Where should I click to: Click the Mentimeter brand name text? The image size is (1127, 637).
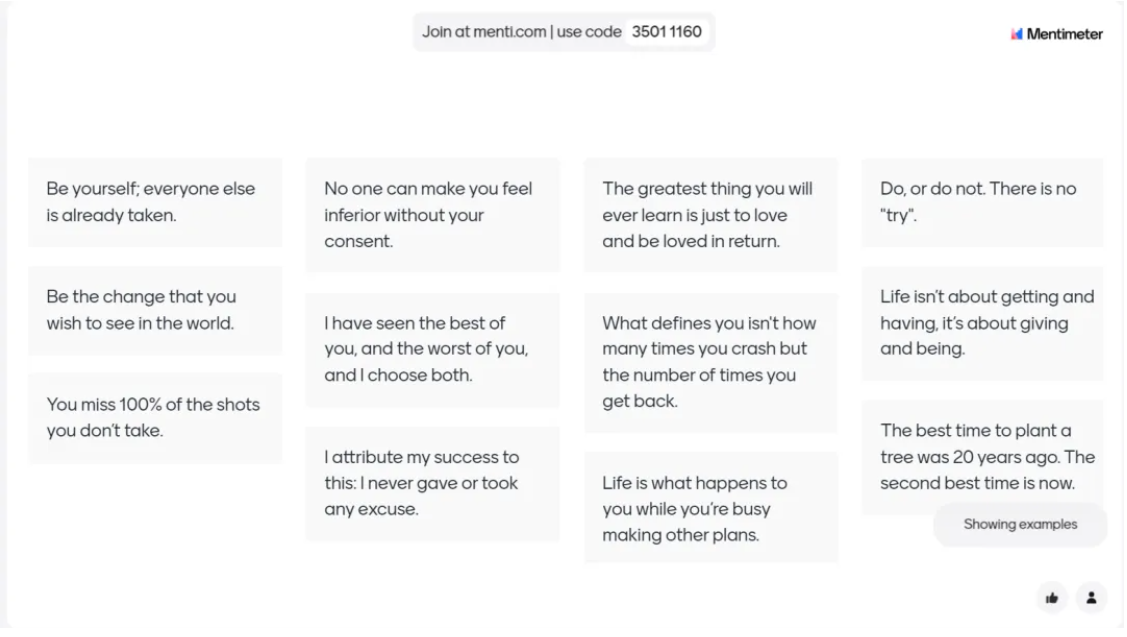[x=1064, y=34]
